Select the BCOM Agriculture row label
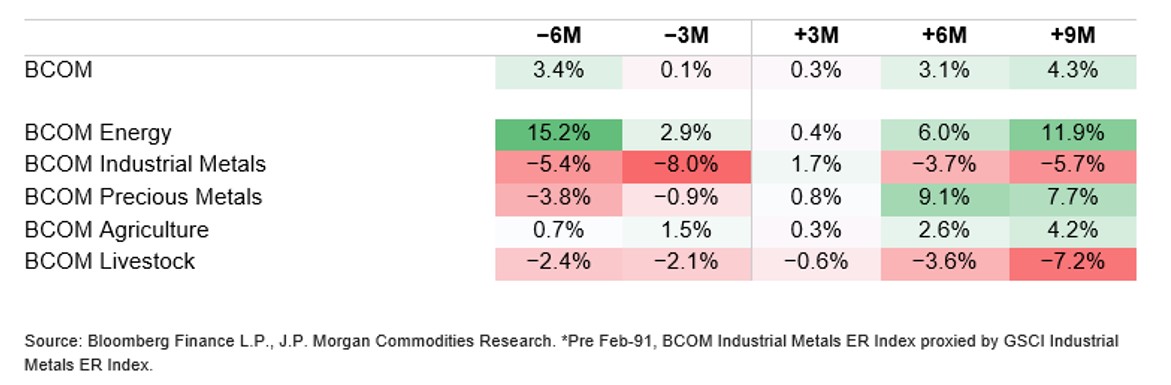 tap(117, 229)
